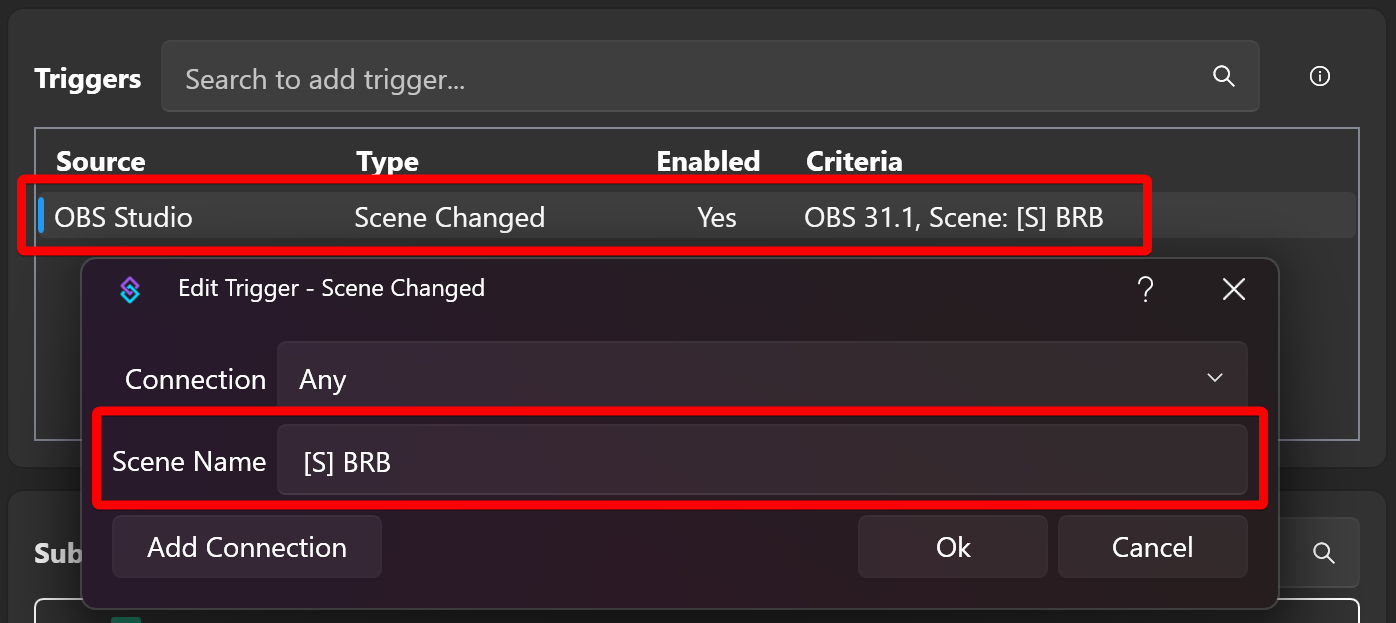Click the Criteria column header

point(854,161)
